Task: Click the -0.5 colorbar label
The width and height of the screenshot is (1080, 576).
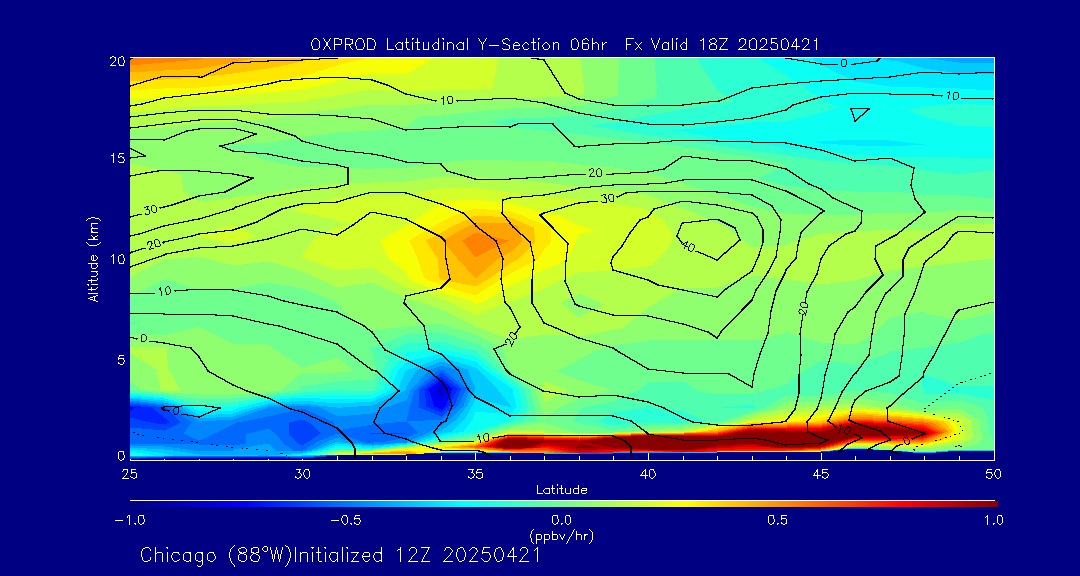Action: pyautogui.click(x=346, y=520)
